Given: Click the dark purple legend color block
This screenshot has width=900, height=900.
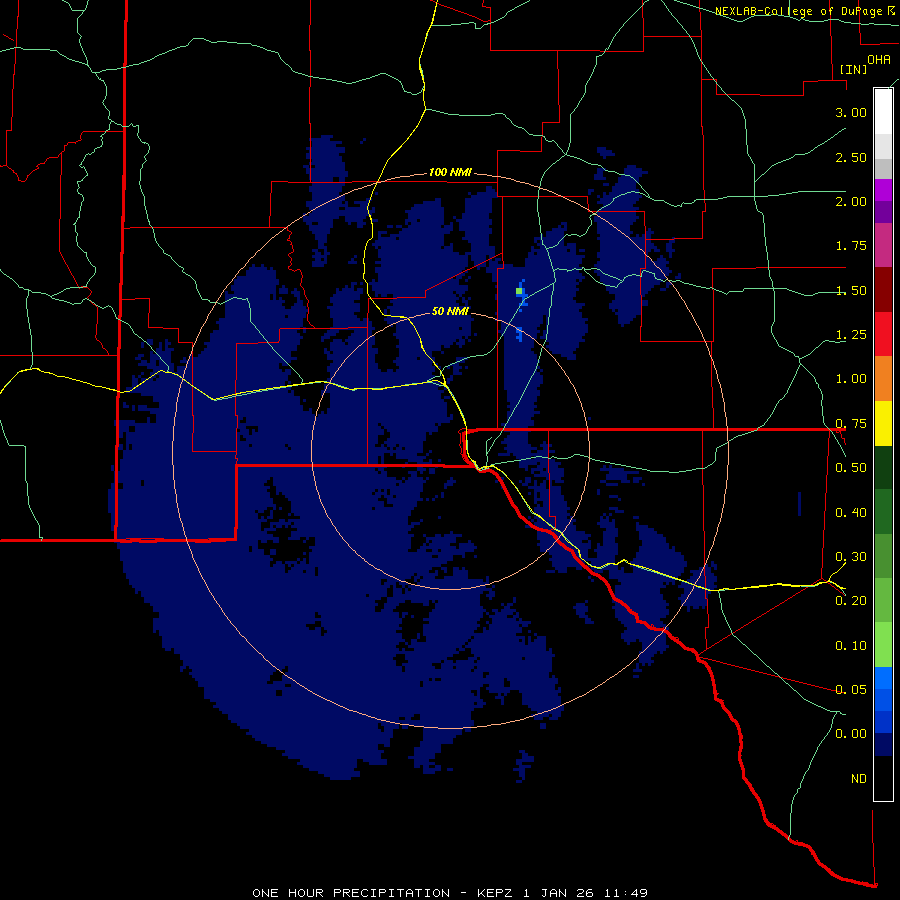Looking at the screenshot, I should coord(883,212).
